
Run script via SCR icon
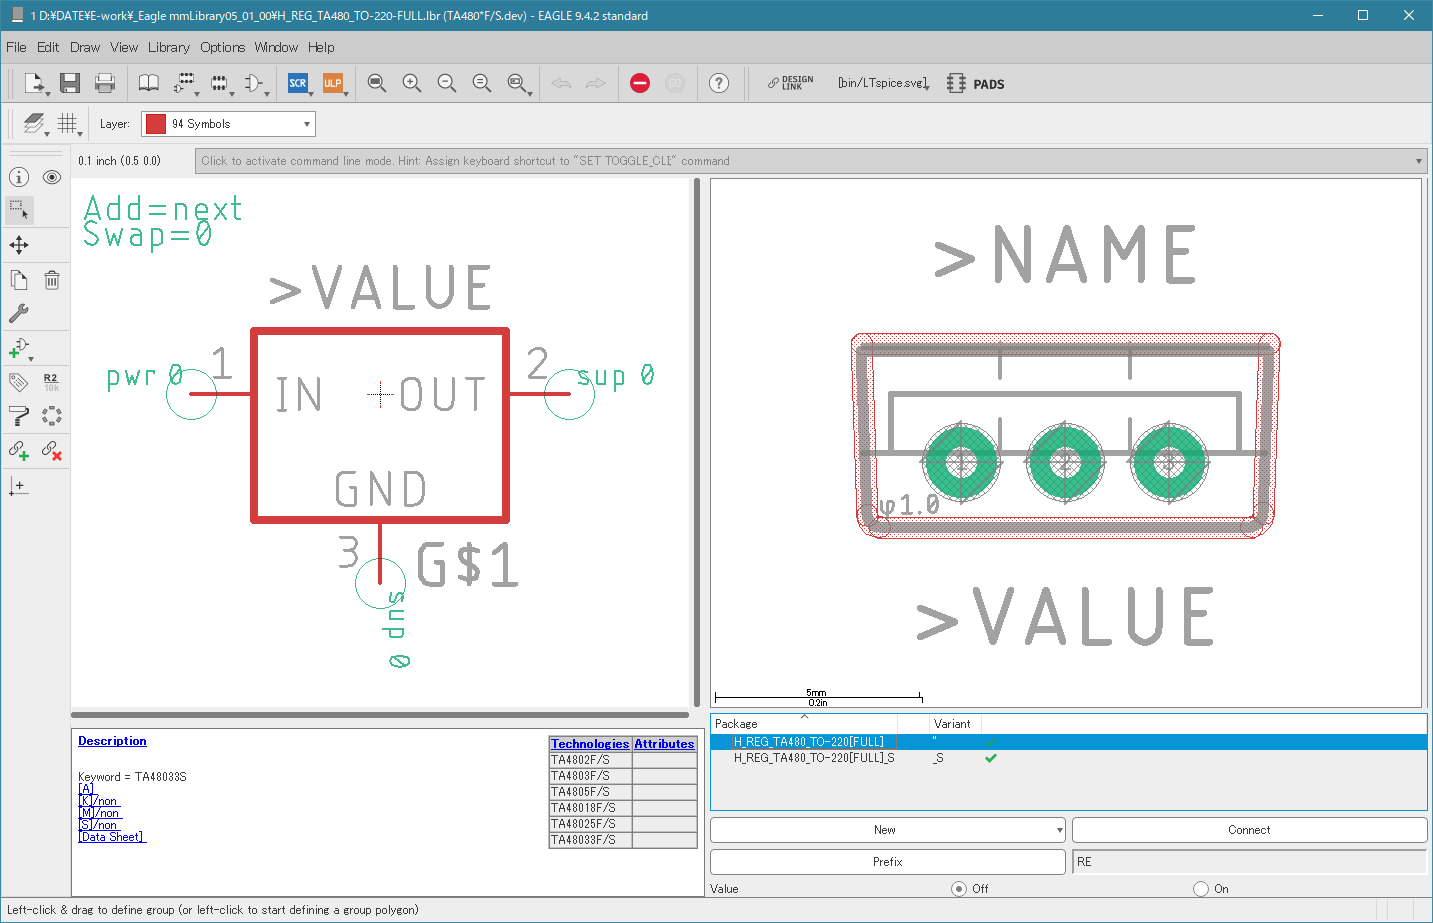tap(298, 83)
